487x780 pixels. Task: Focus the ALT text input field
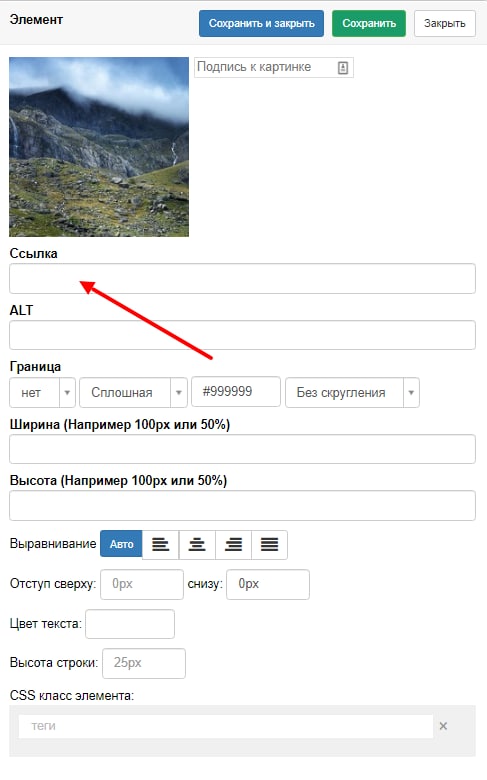[242, 335]
